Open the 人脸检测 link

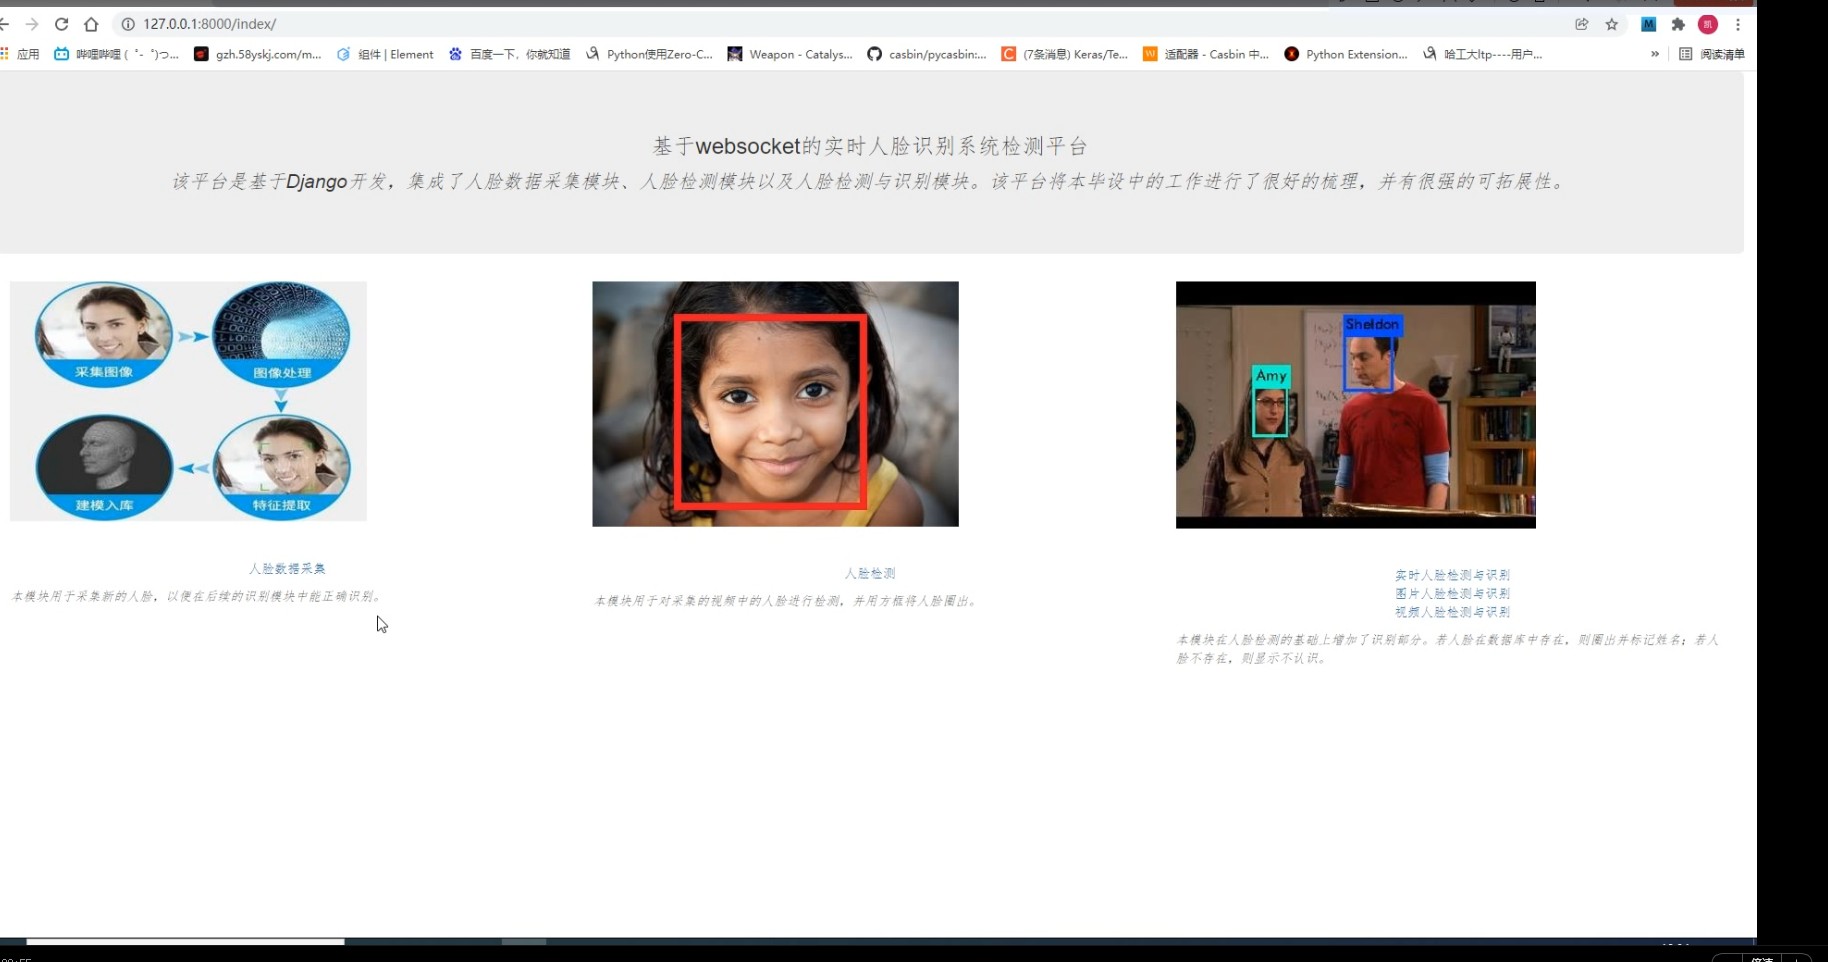pyautogui.click(x=870, y=573)
